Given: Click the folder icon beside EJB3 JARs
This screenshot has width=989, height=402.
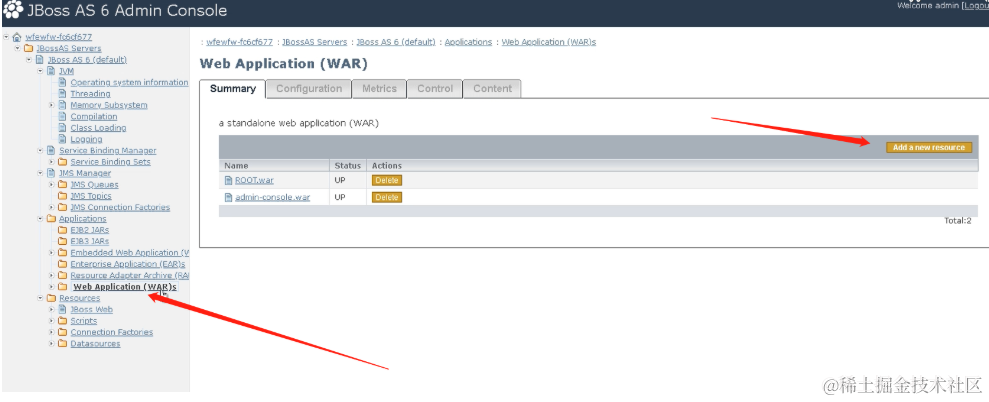Looking at the screenshot, I should pos(62,242).
